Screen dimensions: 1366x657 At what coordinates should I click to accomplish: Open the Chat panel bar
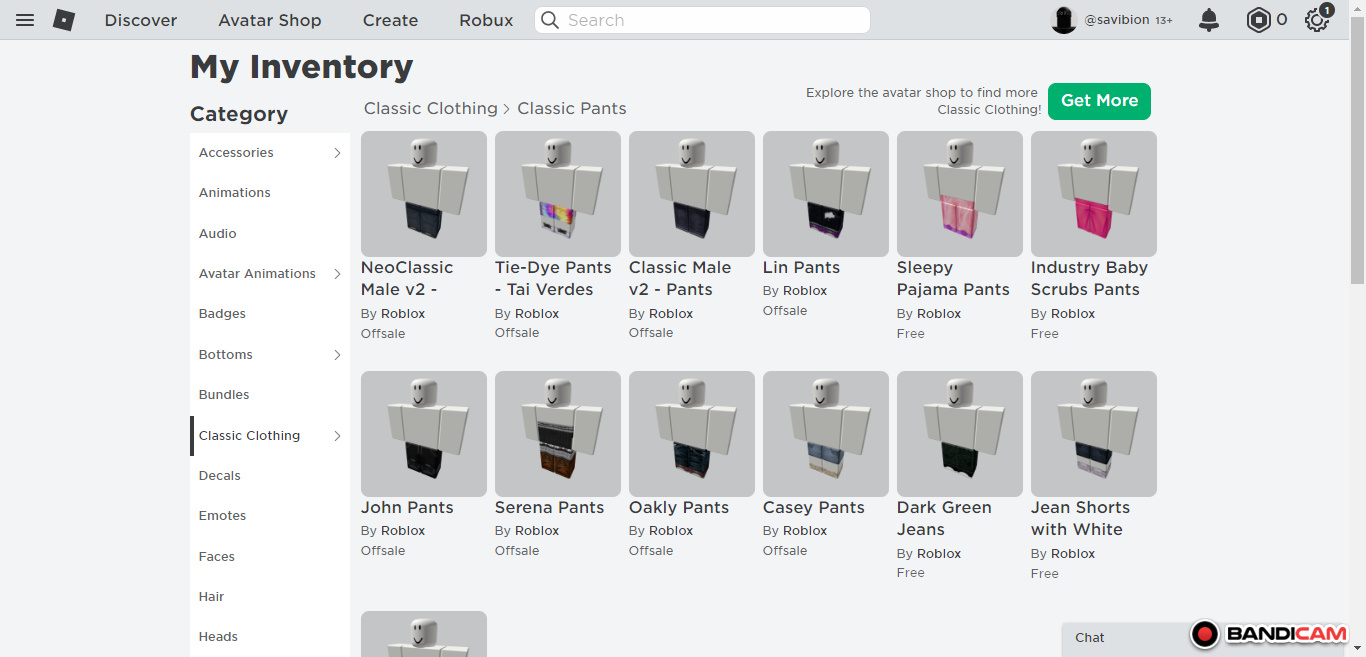pos(1122,638)
